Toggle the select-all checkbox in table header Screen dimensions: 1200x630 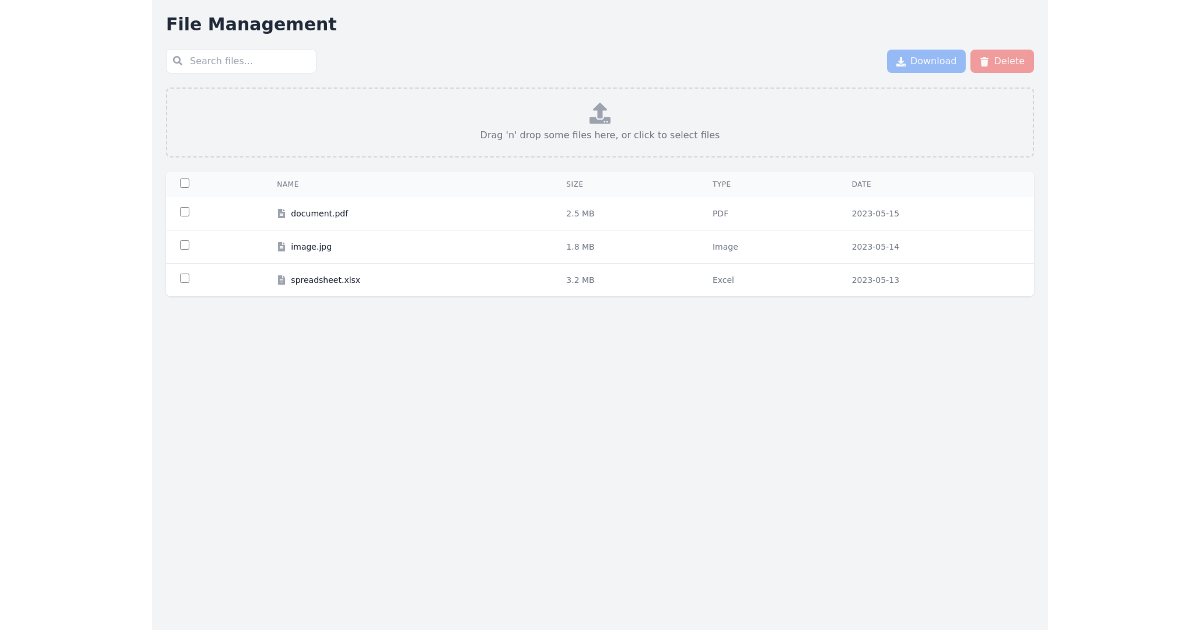tap(185, 183)
